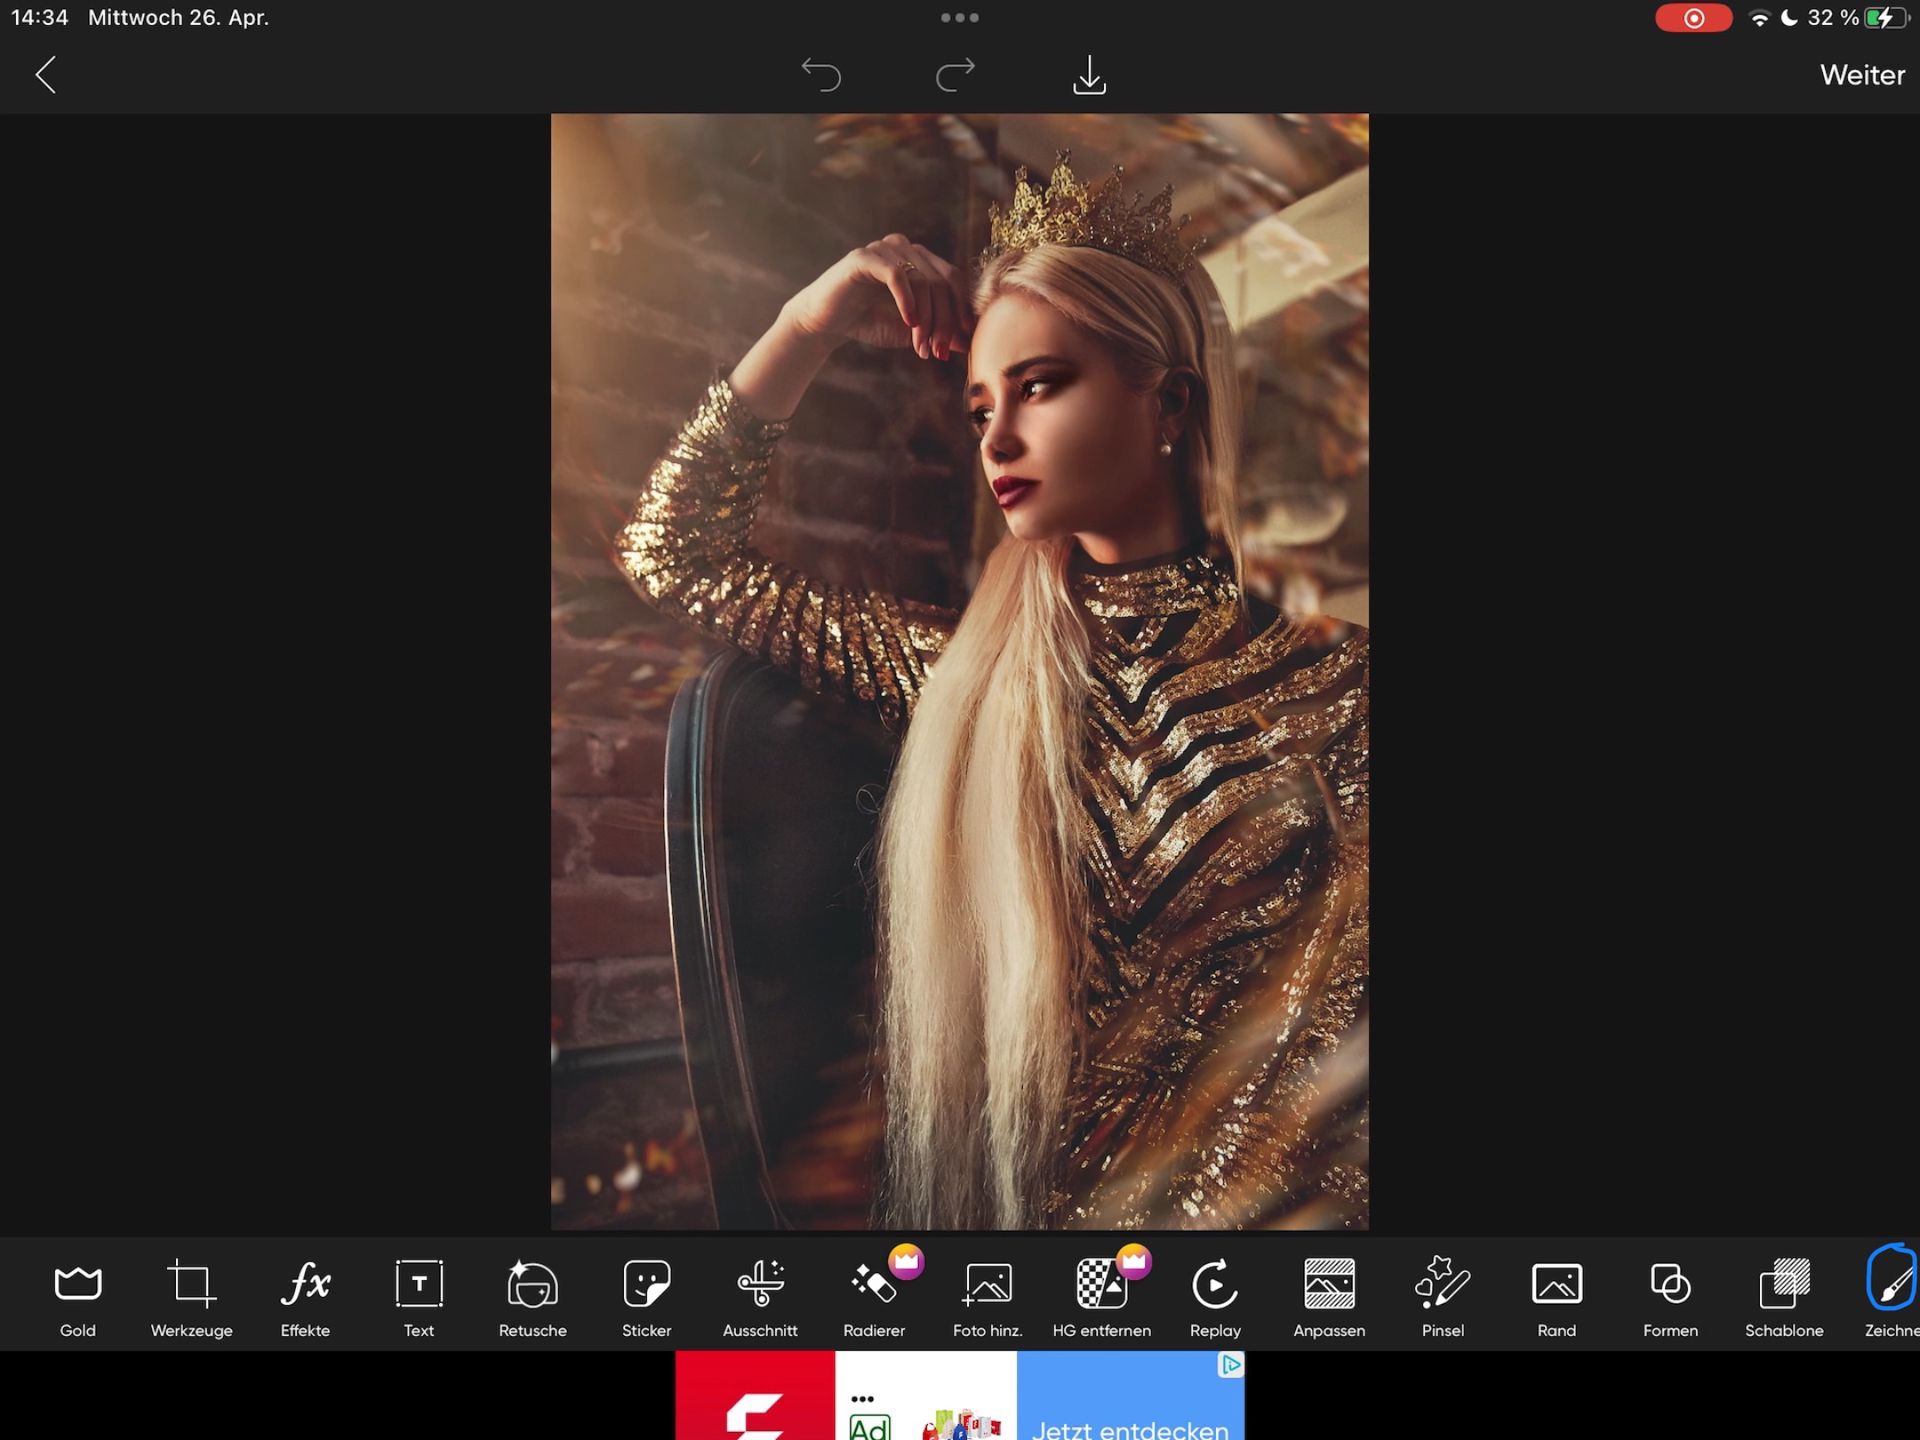The width and height of the screenshot is (1920, 1440).
Task: Open the Gold premium crown tool
Action: point(78,1296)
